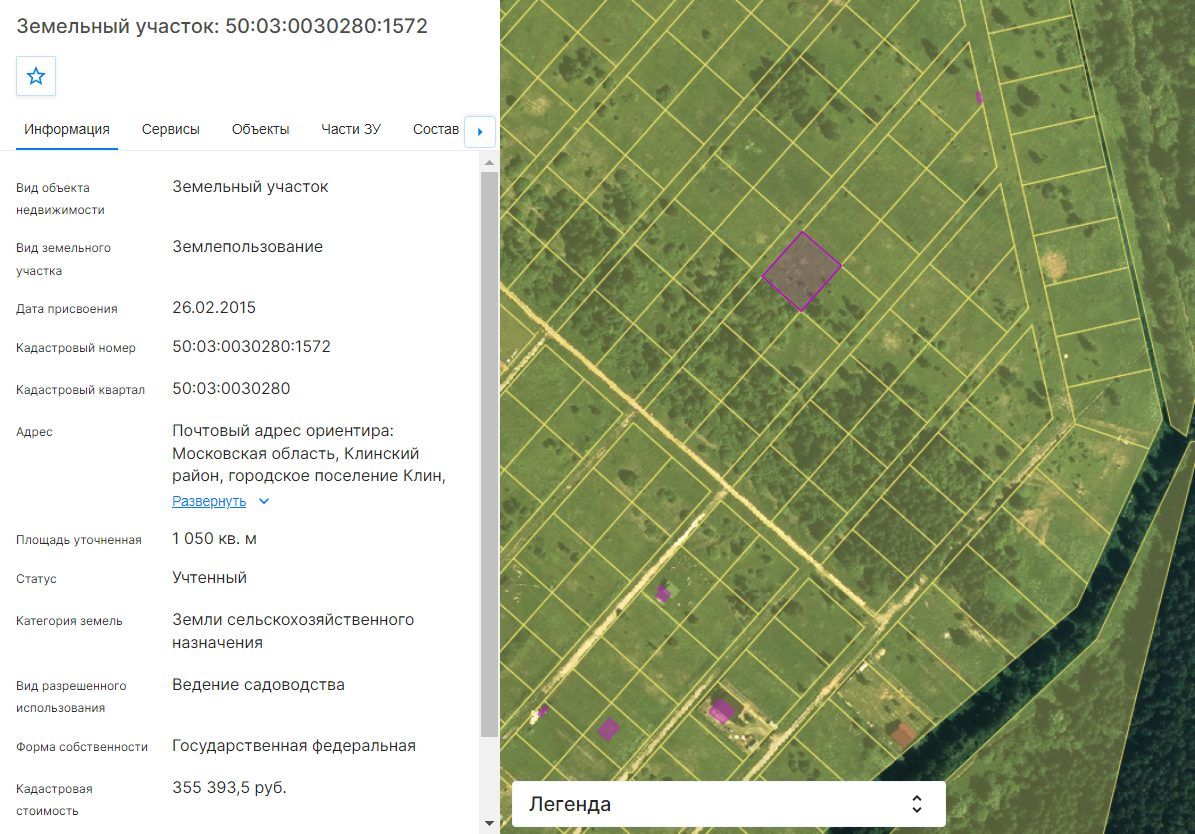The height and width of the screenshot is (834, 1195).
Task: Click area value 1 050 кв. м
Action: (x=214, y=538)
